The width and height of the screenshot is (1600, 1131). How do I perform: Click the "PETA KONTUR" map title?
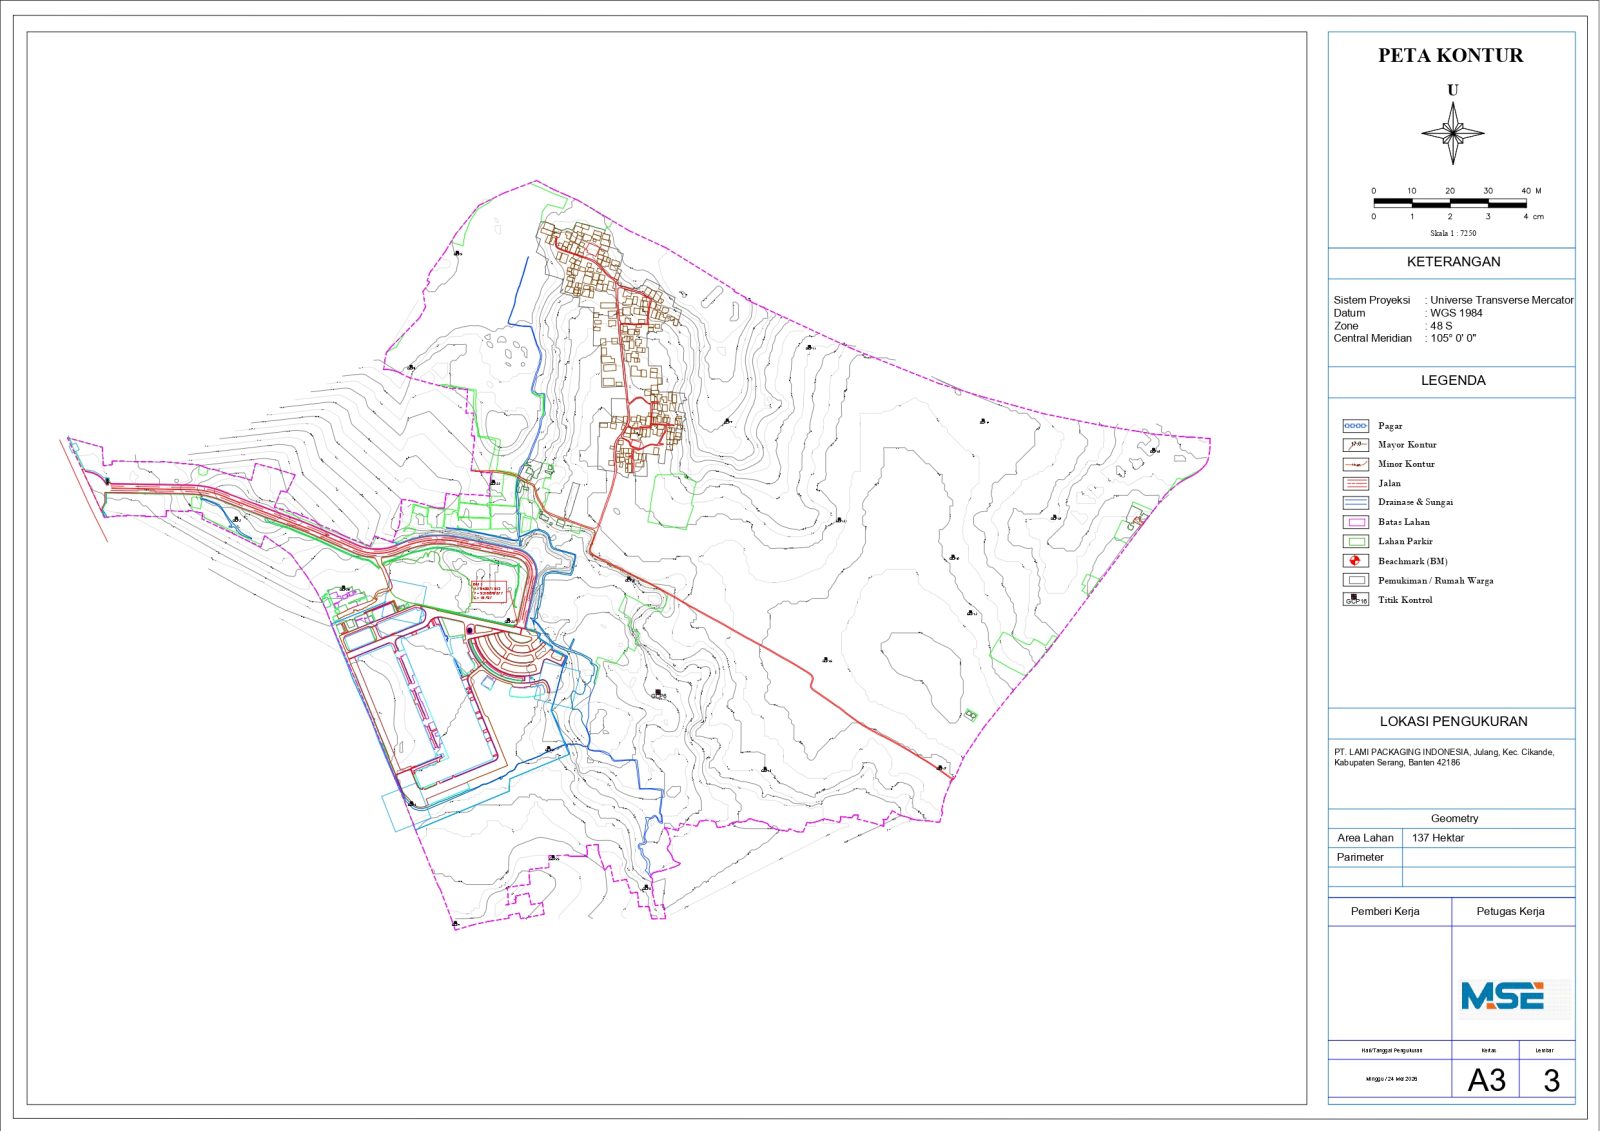pyautogui.click(x=1451, y=56)
